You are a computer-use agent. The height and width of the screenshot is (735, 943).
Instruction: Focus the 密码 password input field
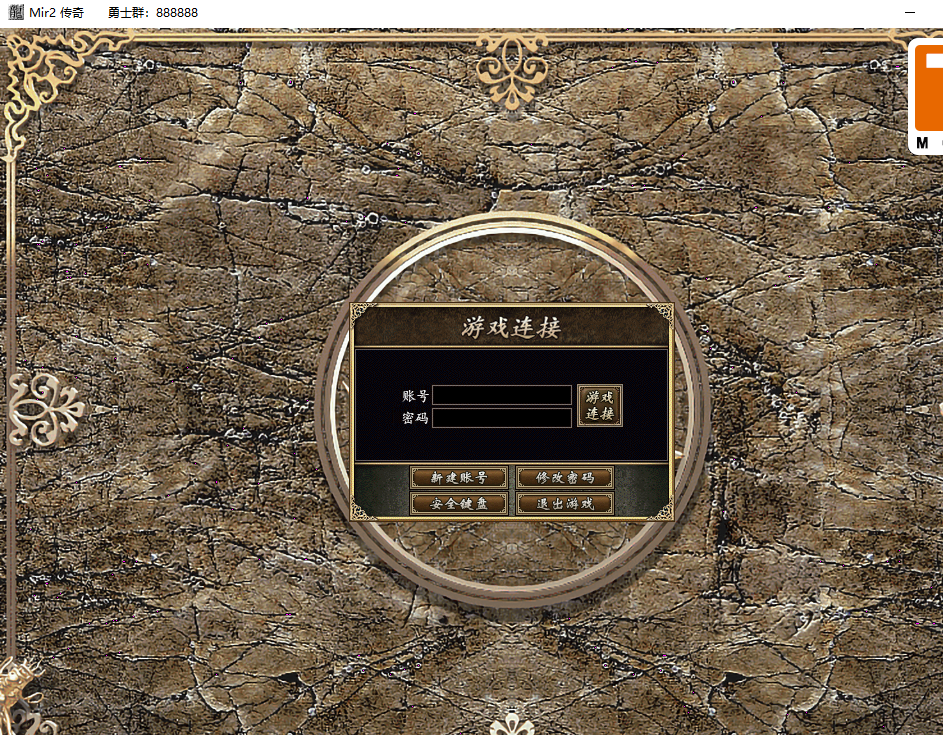click(502, 417)
